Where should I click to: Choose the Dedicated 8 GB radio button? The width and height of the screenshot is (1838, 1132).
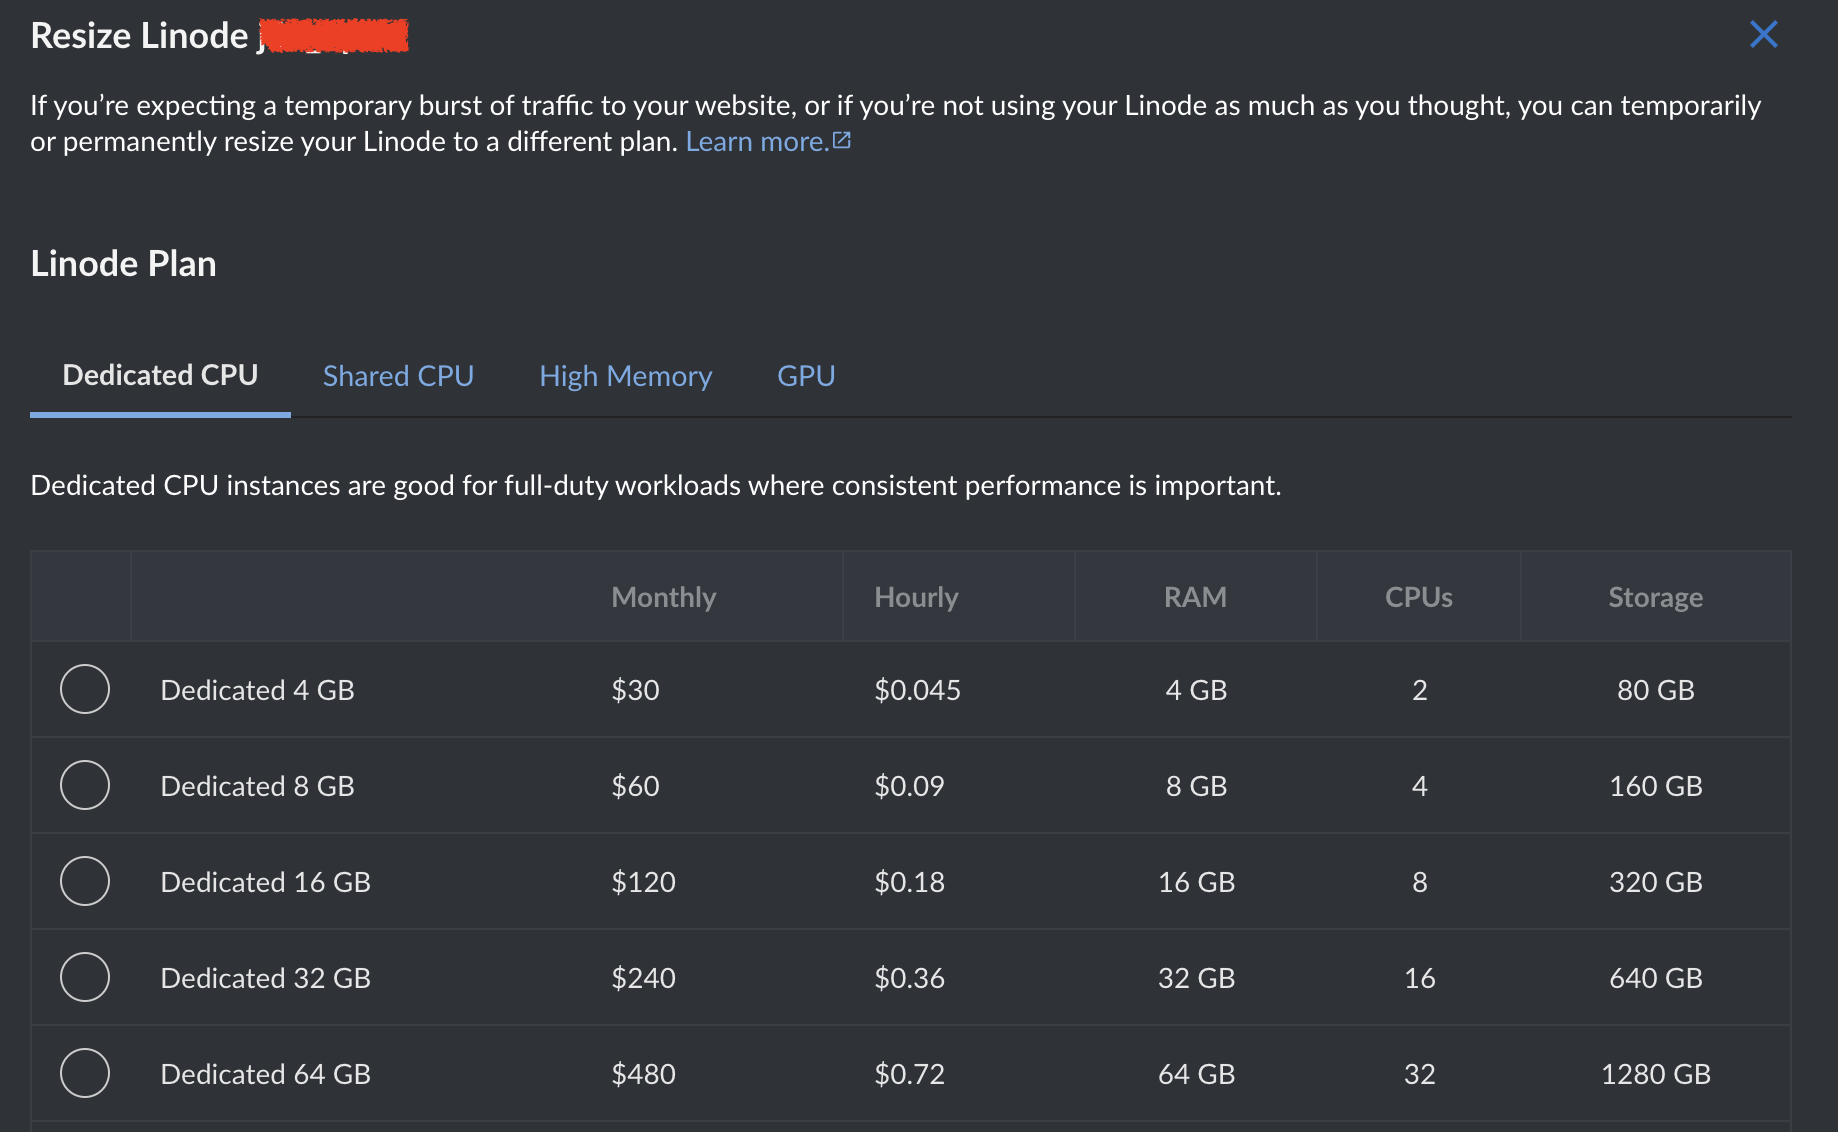[85, 785]
